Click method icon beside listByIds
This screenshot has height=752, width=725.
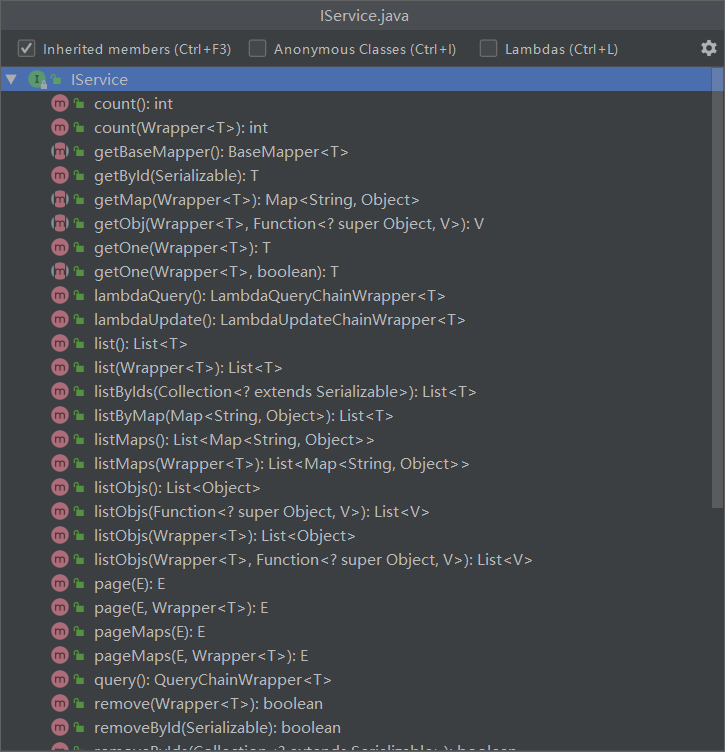coord(60,391)
